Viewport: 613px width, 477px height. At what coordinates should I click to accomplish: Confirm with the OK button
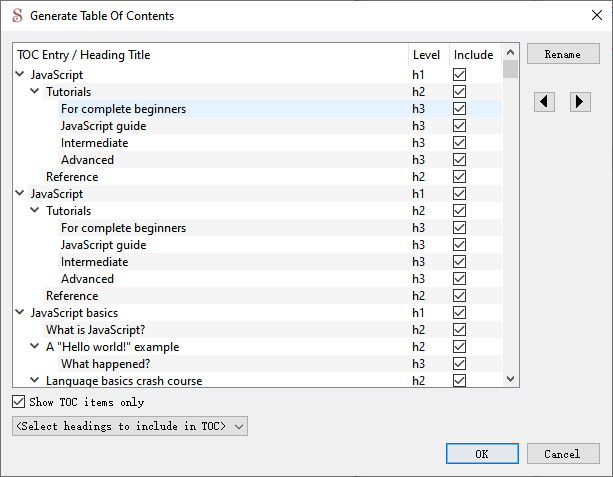pos(482,454)
